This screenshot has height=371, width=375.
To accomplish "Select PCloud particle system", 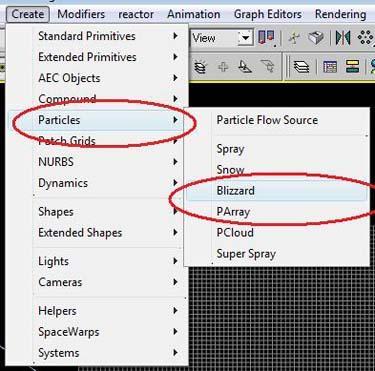I will [x=277, y=233].
